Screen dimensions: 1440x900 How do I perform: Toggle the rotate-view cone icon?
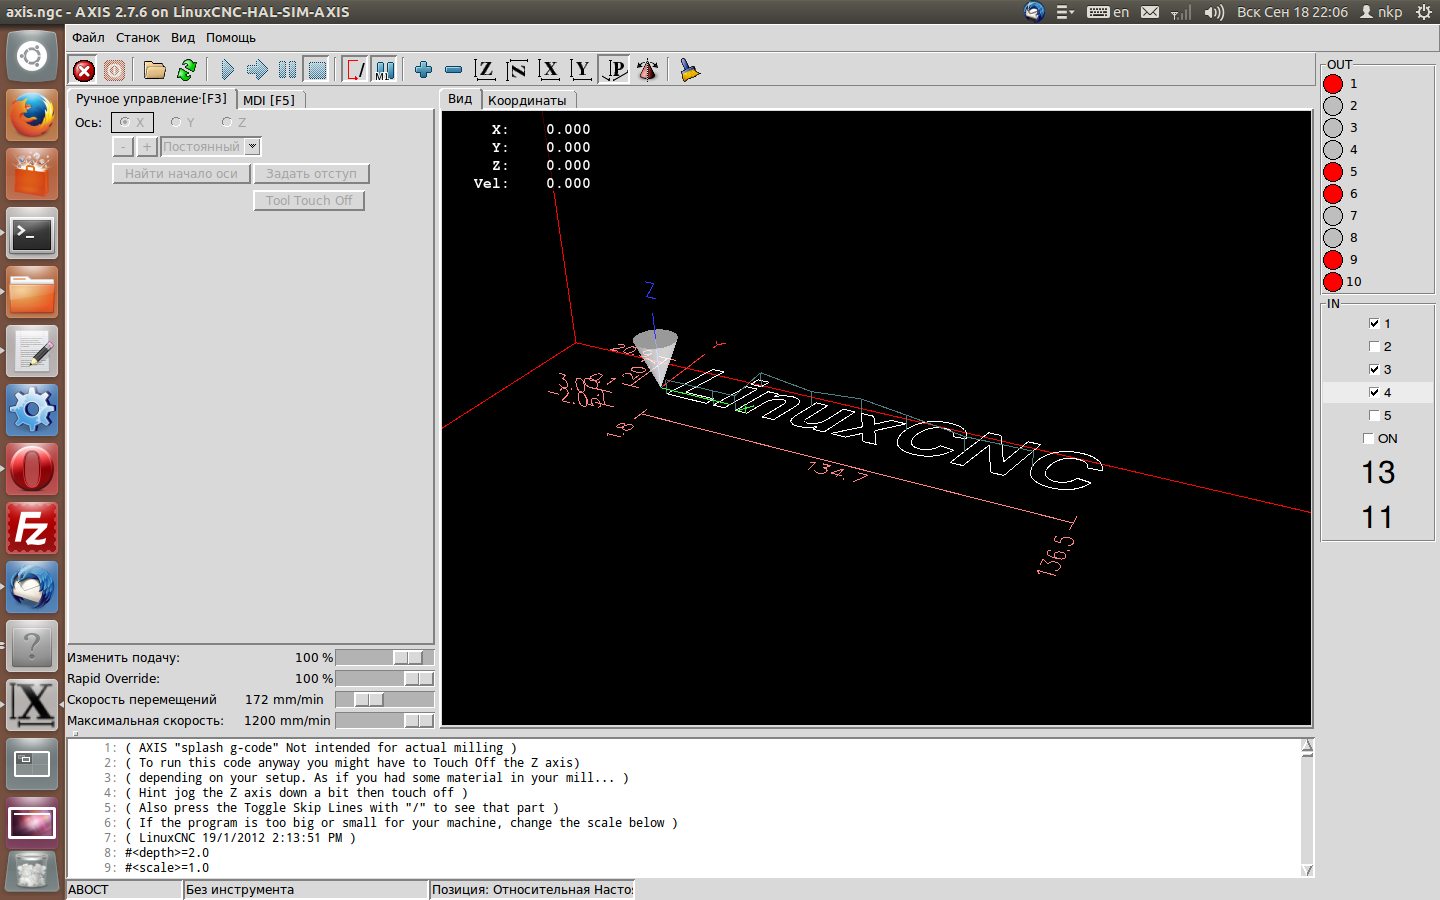coord(647,70)
